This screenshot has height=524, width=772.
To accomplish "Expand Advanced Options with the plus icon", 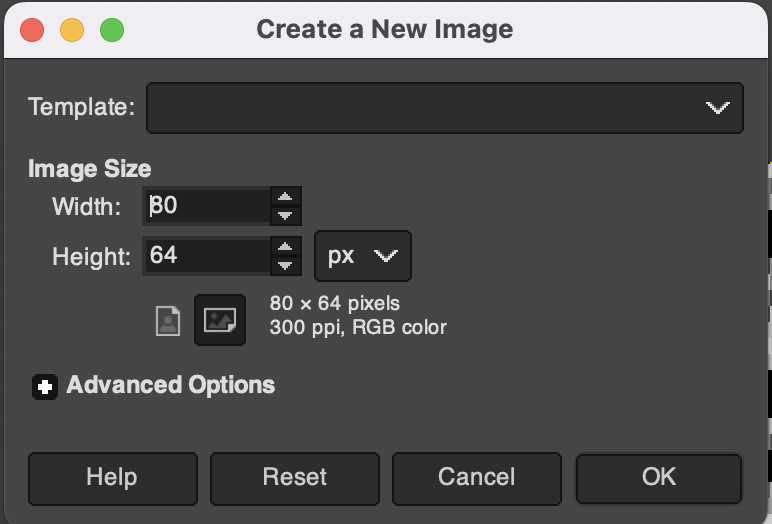I will click(x=45, y=387).
